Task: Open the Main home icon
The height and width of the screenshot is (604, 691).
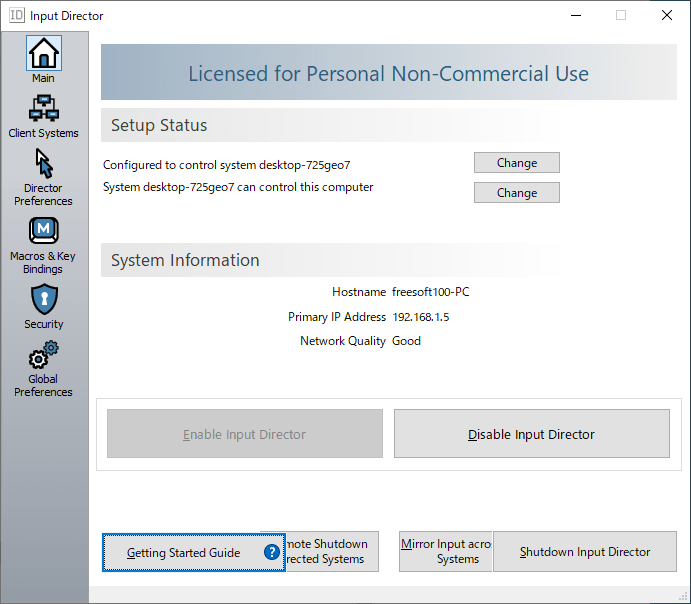Action: (44, 53)
